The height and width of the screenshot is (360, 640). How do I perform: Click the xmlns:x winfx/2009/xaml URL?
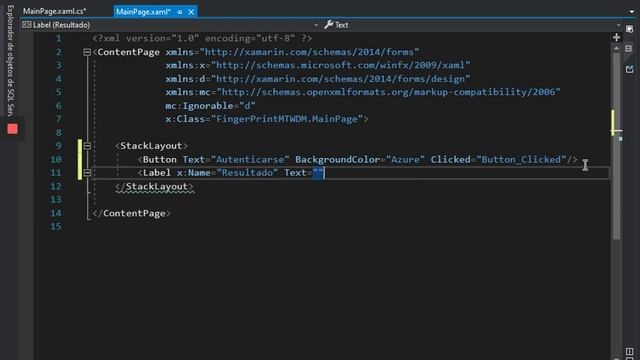[x=340, y=65]
